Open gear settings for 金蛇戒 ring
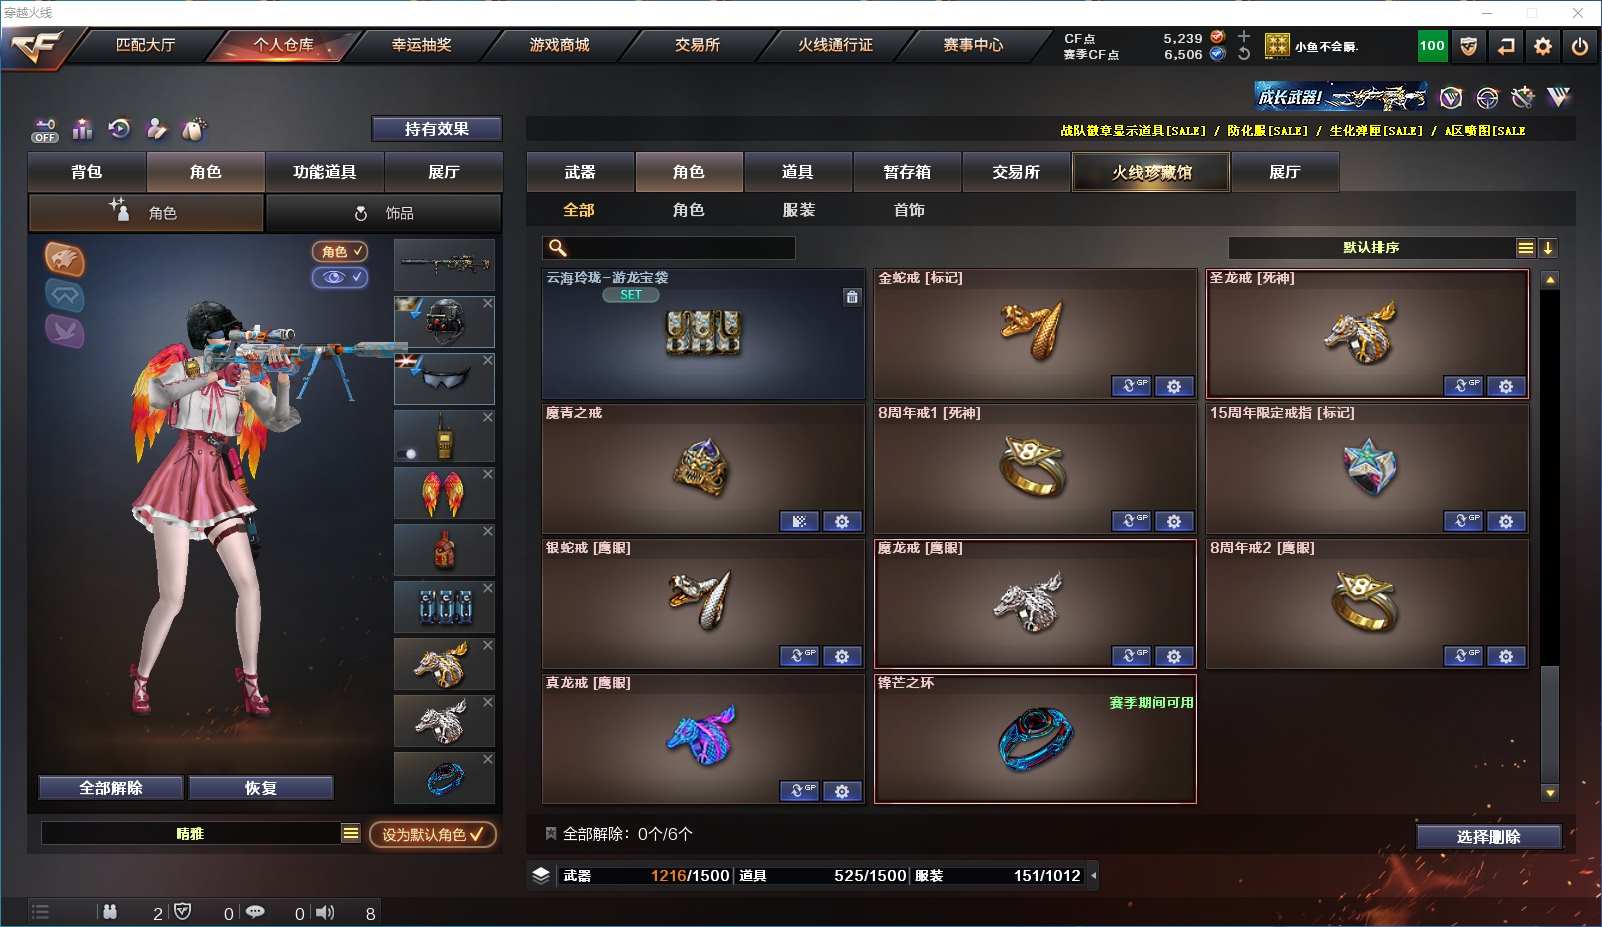Screen dimensions: 1602x927 coord(1174,386)
